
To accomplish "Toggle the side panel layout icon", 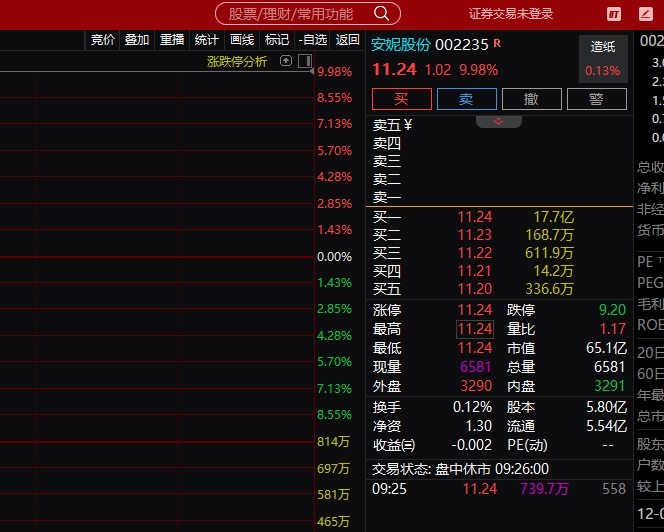I will point(305,61).
